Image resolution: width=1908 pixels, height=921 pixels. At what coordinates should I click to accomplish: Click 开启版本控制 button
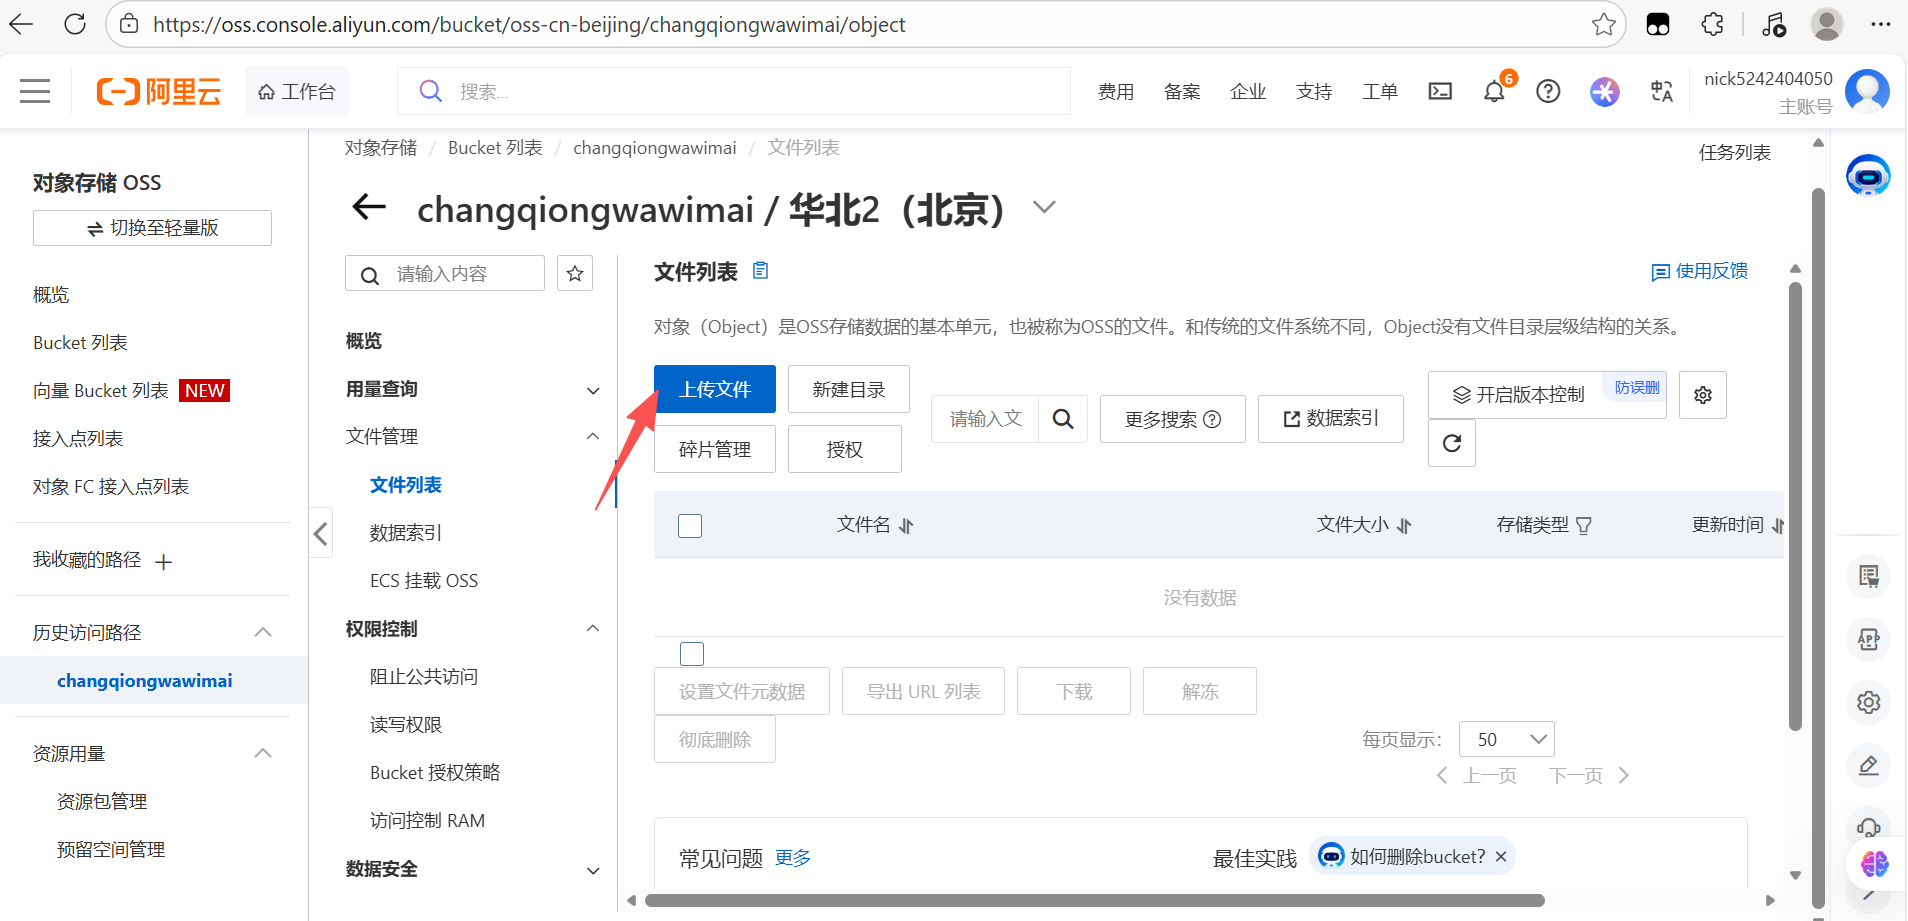coord(1547,395)
